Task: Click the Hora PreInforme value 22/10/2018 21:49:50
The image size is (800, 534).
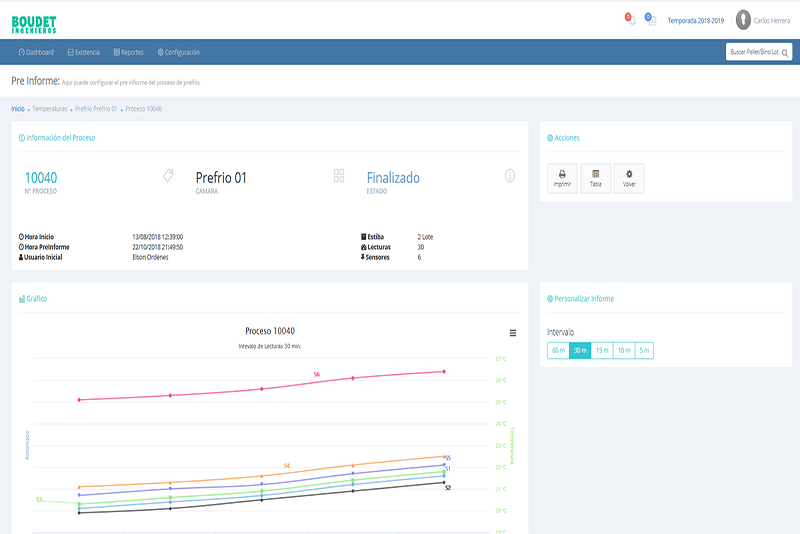Action: click(x=158, y=247)
